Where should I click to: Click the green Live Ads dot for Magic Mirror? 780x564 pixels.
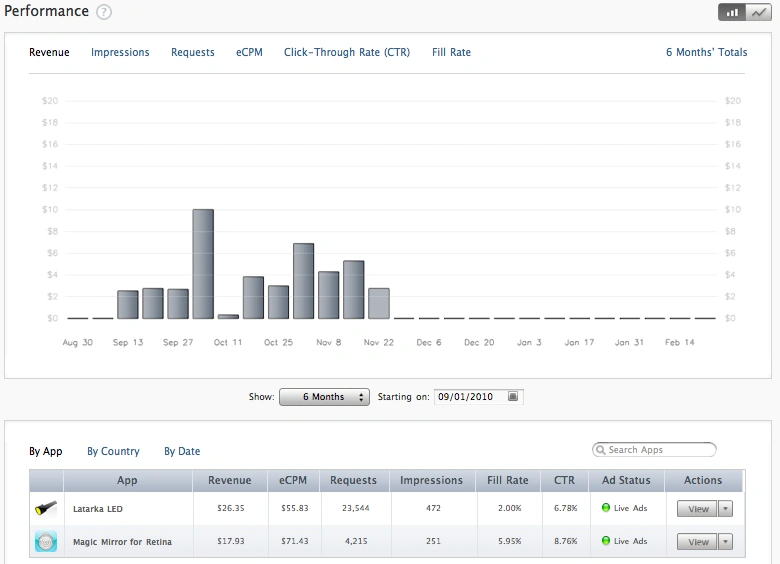coord(605,541)
